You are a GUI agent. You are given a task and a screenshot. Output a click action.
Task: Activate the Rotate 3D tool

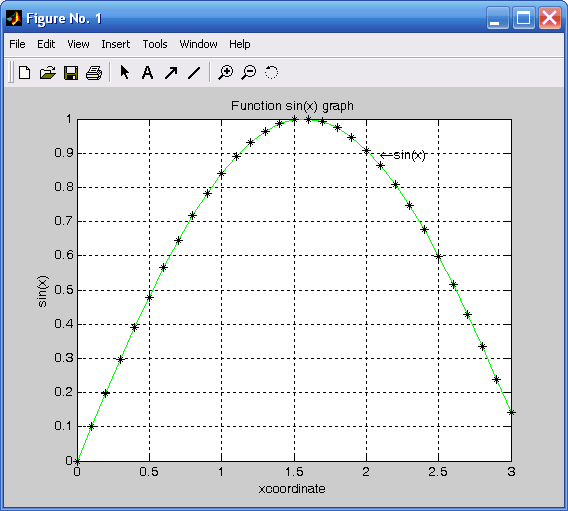click(271, 72)
